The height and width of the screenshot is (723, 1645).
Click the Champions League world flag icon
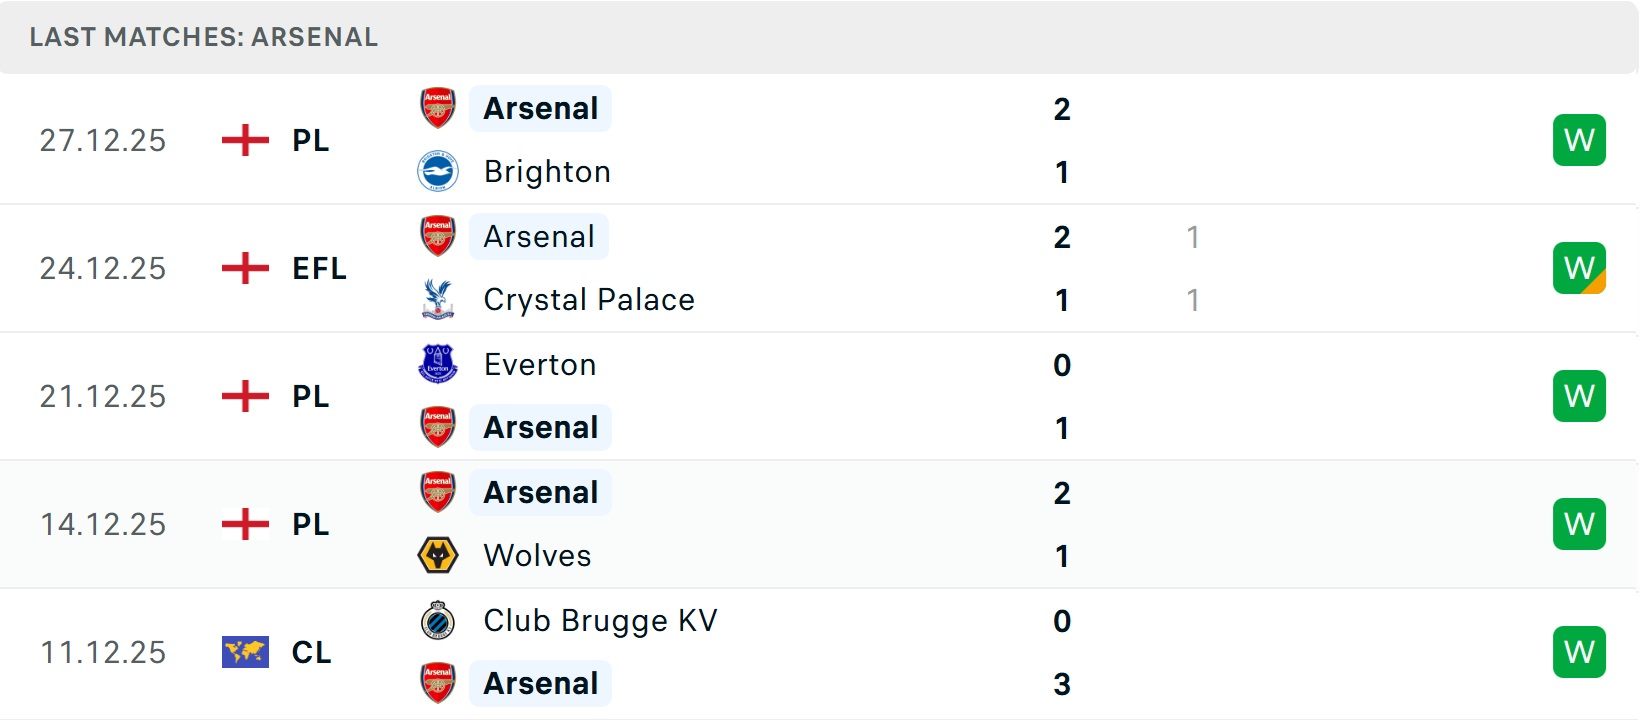click(x=245, y=652)
